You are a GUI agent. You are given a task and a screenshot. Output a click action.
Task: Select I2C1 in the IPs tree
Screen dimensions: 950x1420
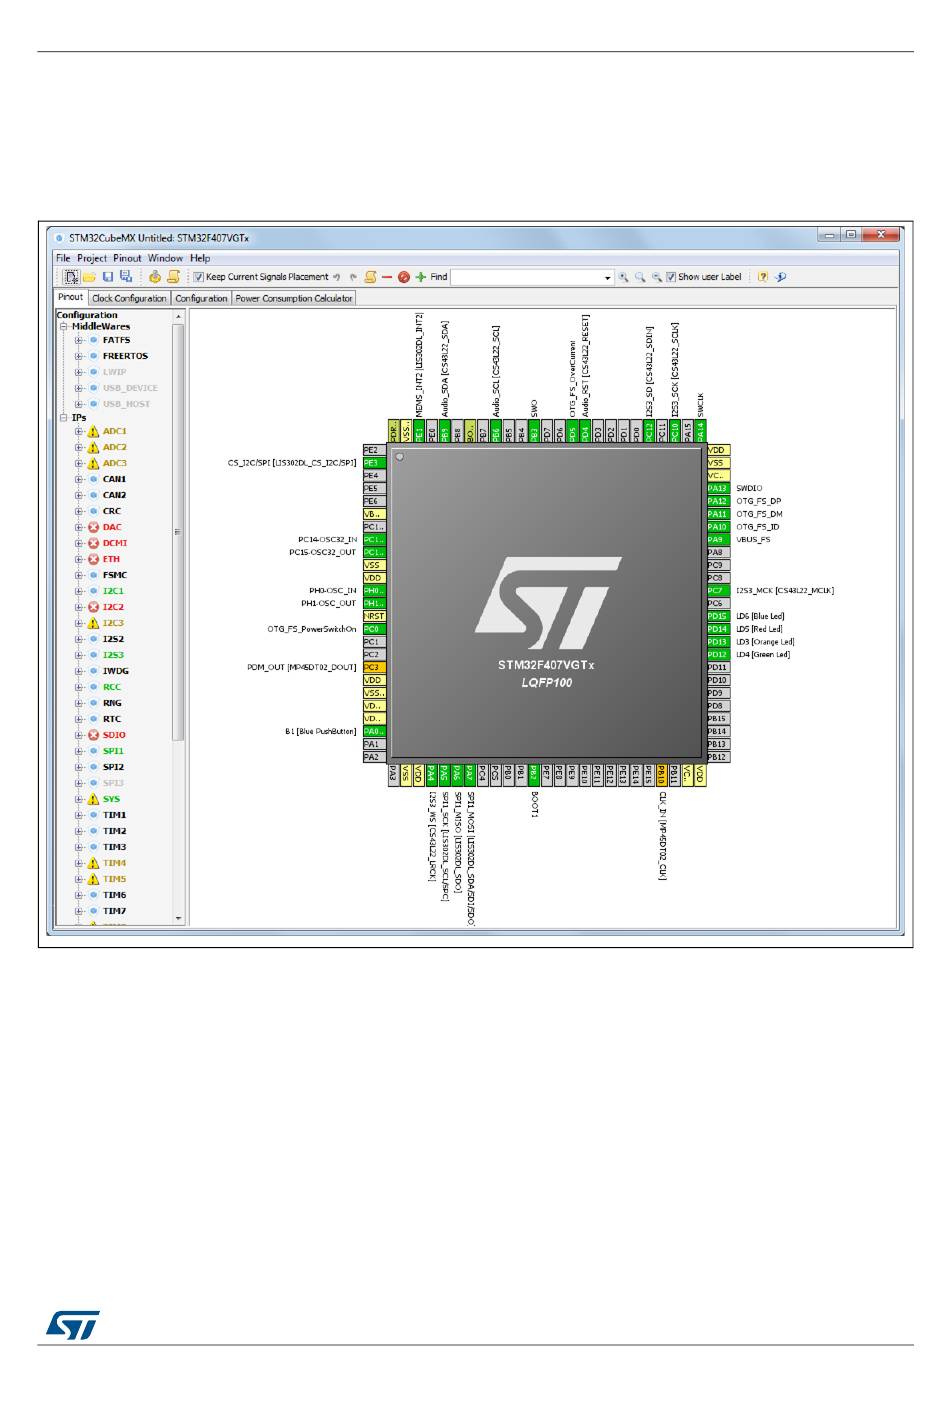pos(113,591)
